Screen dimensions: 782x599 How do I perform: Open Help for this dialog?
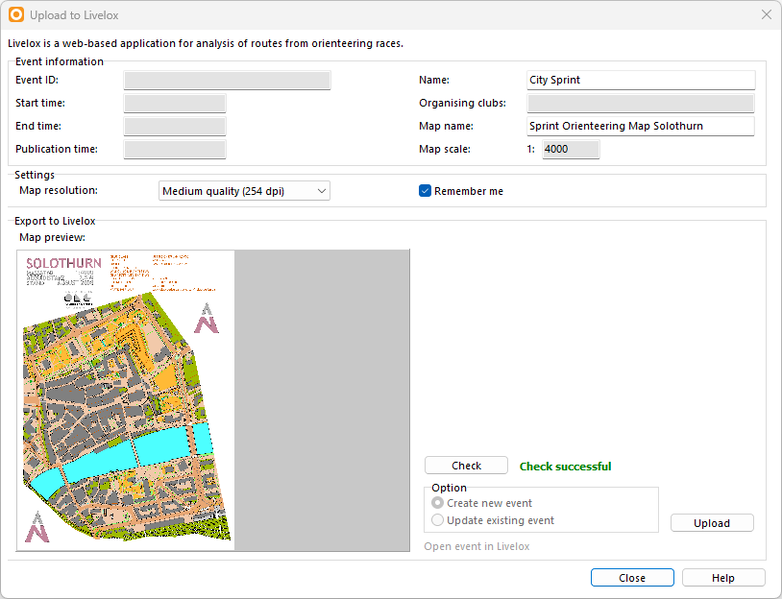click(723, 578)
